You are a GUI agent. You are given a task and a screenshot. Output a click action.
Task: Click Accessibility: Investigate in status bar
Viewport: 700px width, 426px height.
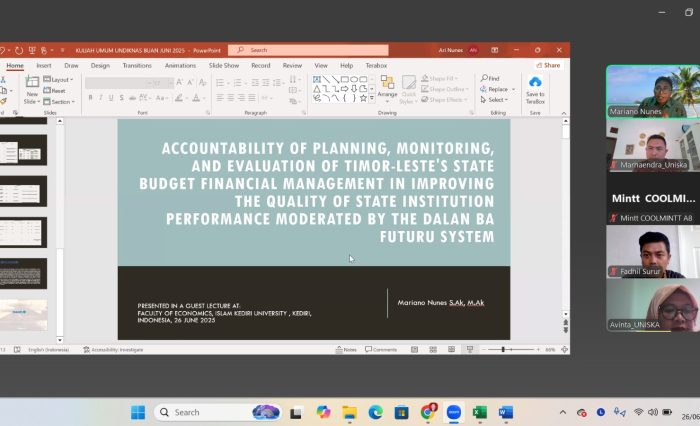(x=117, y=349)
